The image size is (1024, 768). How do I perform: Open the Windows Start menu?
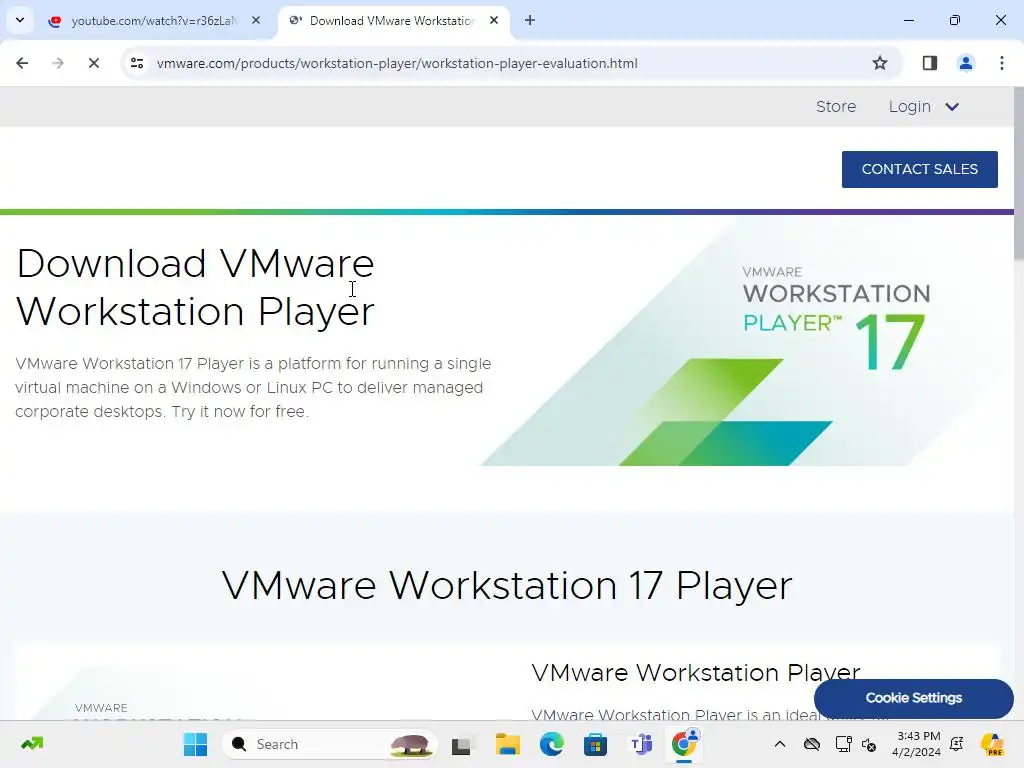click(x=195, y=744)
